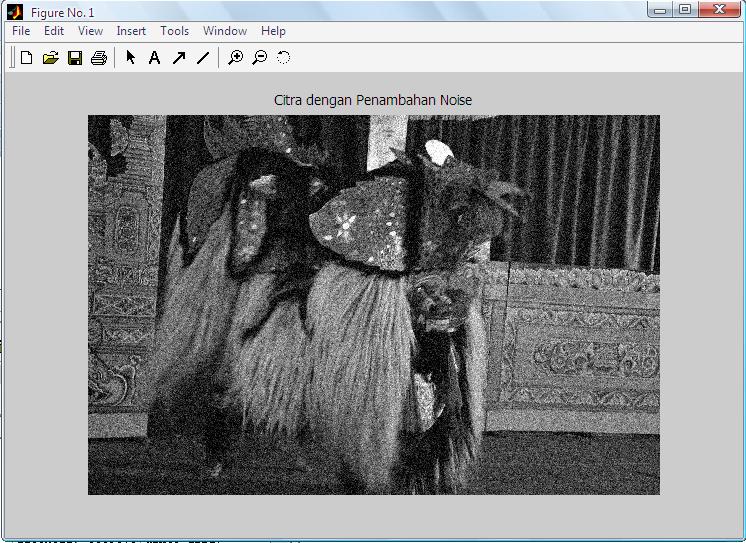Activate the Zoom Out magnifier tool
Viewport: 746px width, 543px height.
[260, 58]
